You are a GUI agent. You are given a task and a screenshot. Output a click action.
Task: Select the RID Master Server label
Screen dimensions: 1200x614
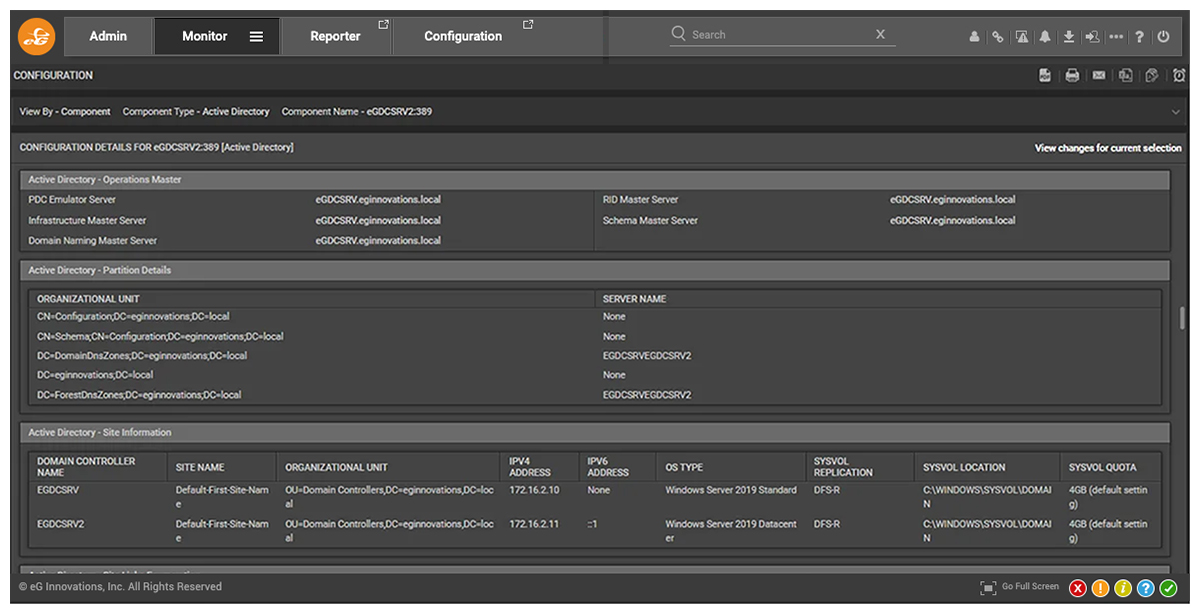click(x=640, y=200)
